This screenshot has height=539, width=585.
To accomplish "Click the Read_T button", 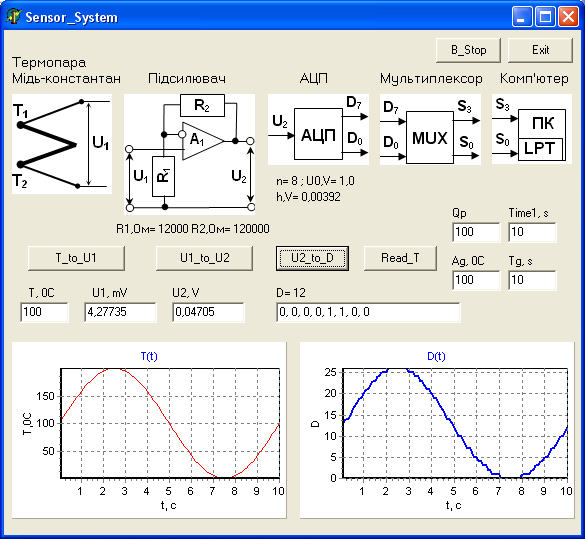I will 400,258.
